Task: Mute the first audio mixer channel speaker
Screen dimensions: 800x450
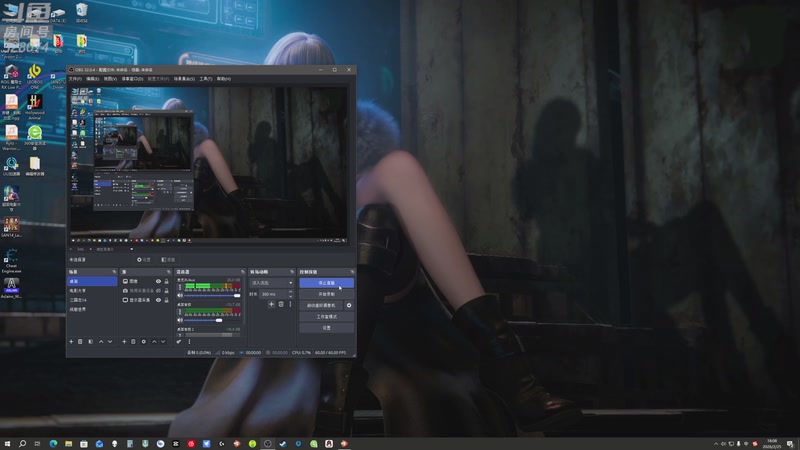Action: tap(180, 295)
